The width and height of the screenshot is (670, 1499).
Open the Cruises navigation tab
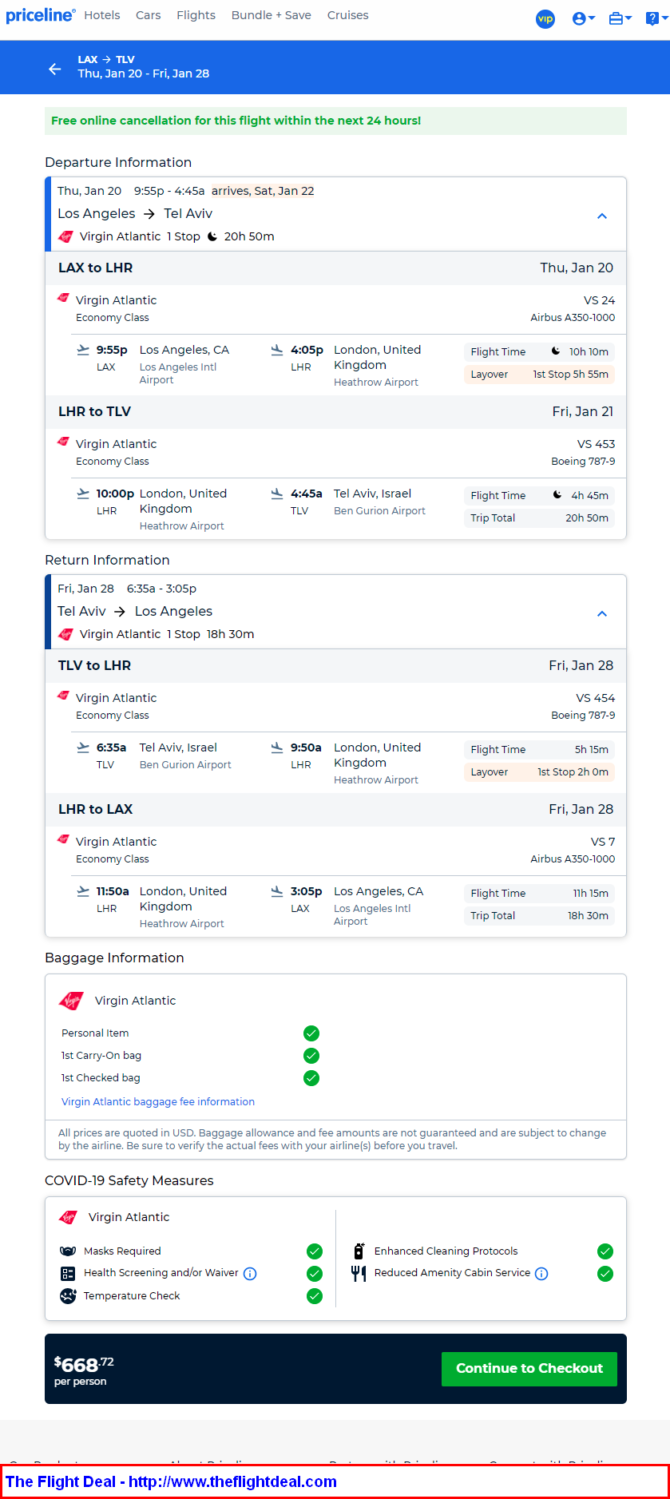click(348, 15)
